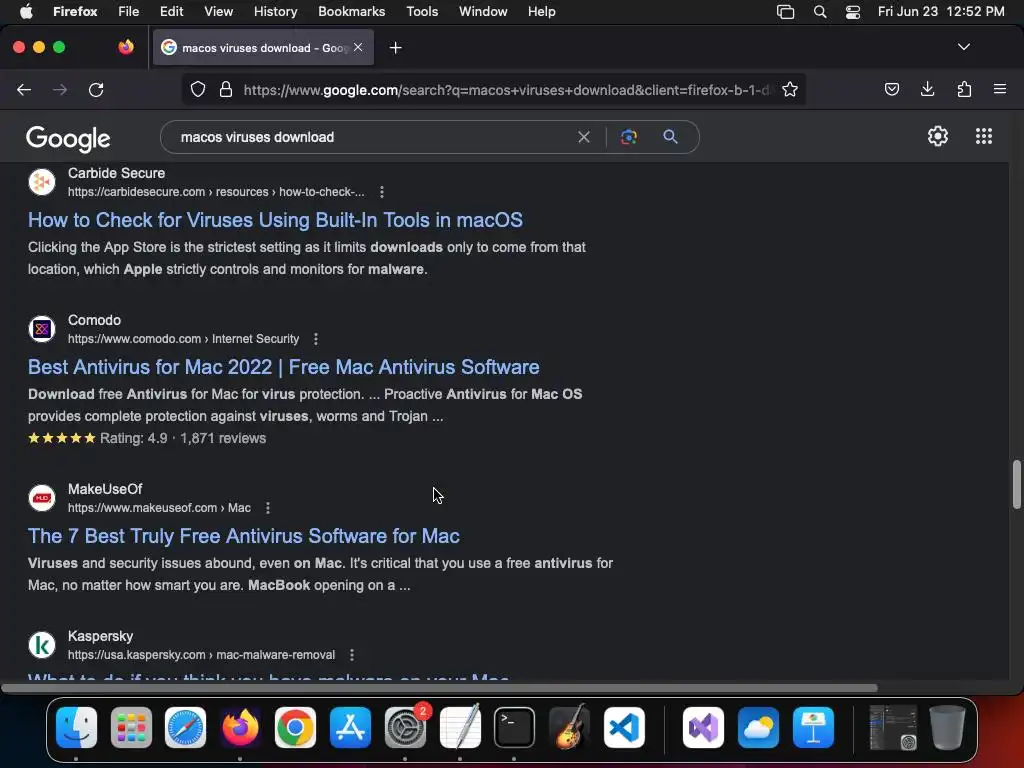Open How to Check for Viruses link
Viewport: 1024px width, 768px height.
tap(275, 220)
